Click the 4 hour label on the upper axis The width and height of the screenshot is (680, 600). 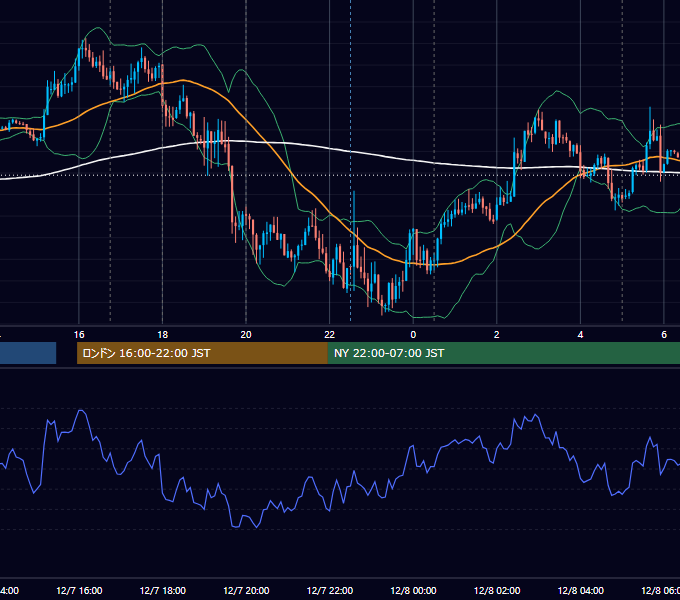[580, 335]
